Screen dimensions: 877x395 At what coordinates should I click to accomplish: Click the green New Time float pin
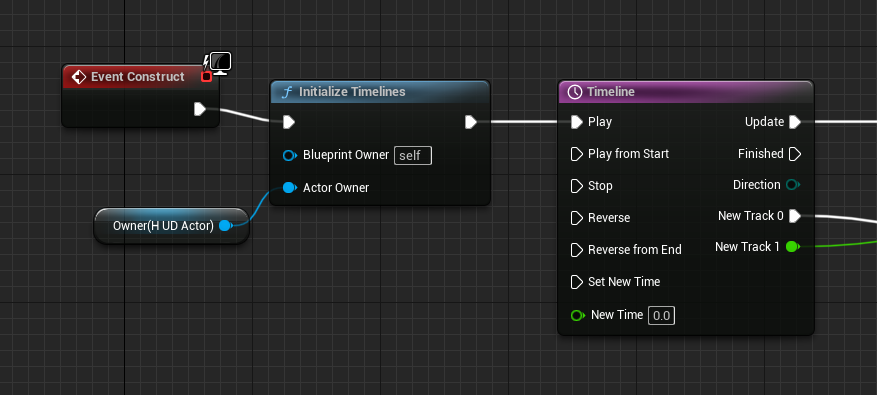pos(577,316)
